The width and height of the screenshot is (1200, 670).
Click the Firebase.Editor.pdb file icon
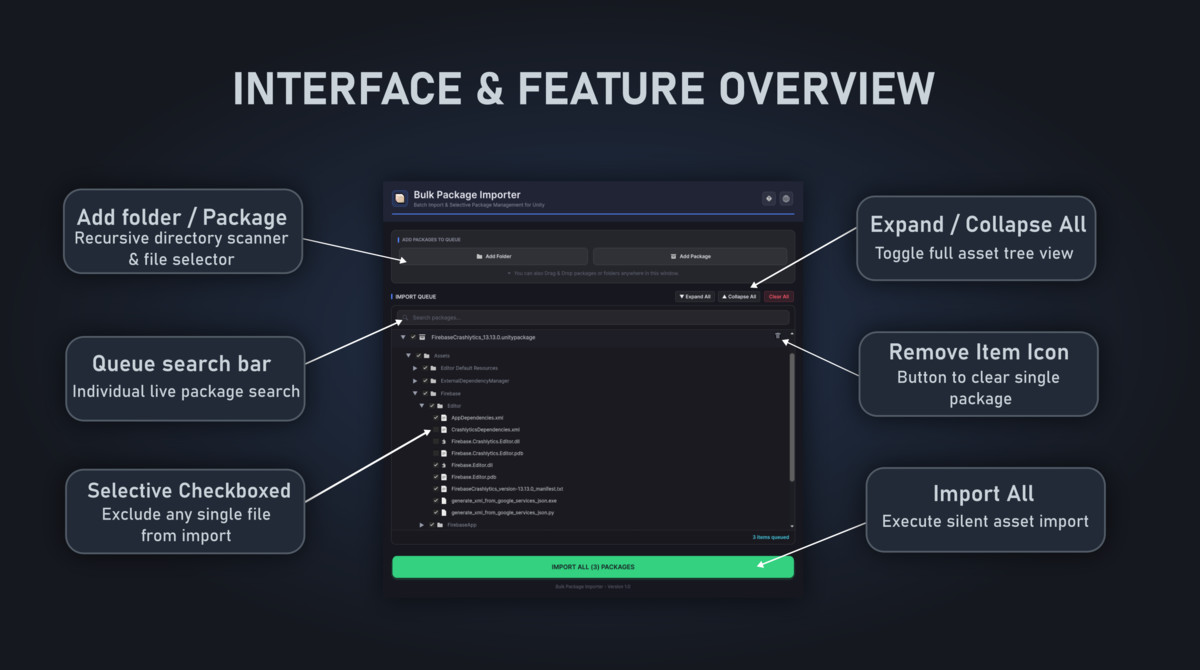pyautogui.click(x=444, y=477)
